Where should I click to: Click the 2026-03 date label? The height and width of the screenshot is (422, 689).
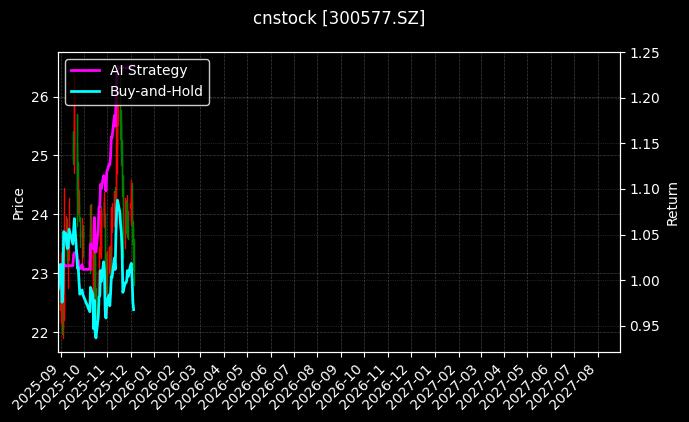pos(174,387)
